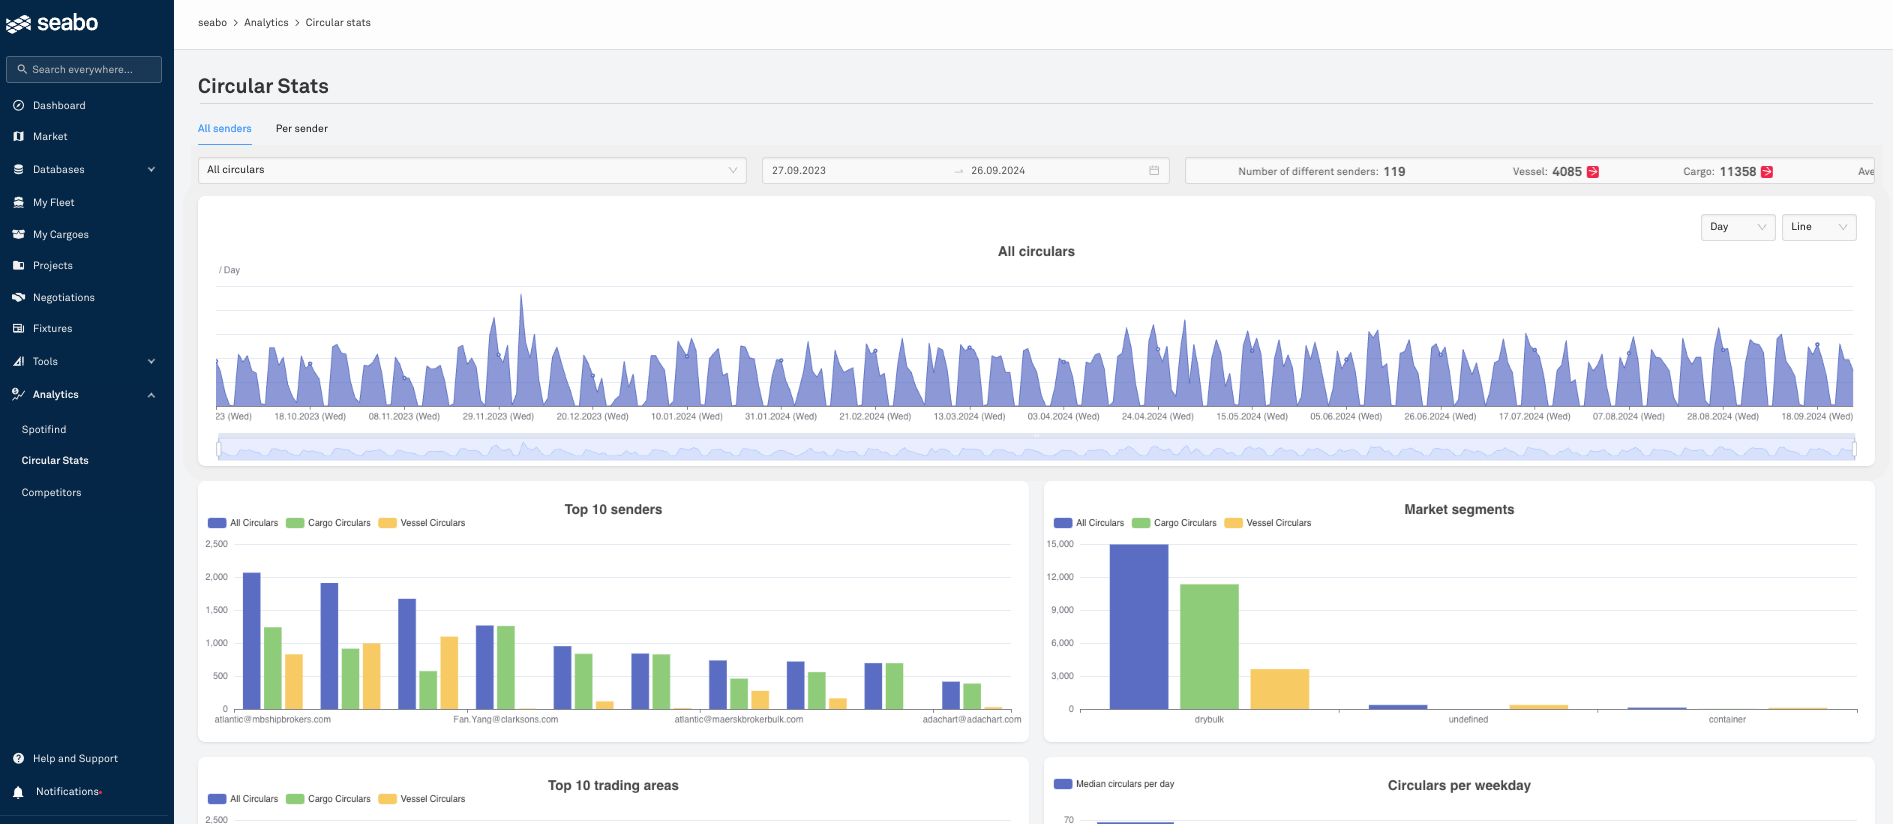Screen dimensions: 1893x824
Task: Click the Dashboard icon in sidebar
Action: (18, 105)
